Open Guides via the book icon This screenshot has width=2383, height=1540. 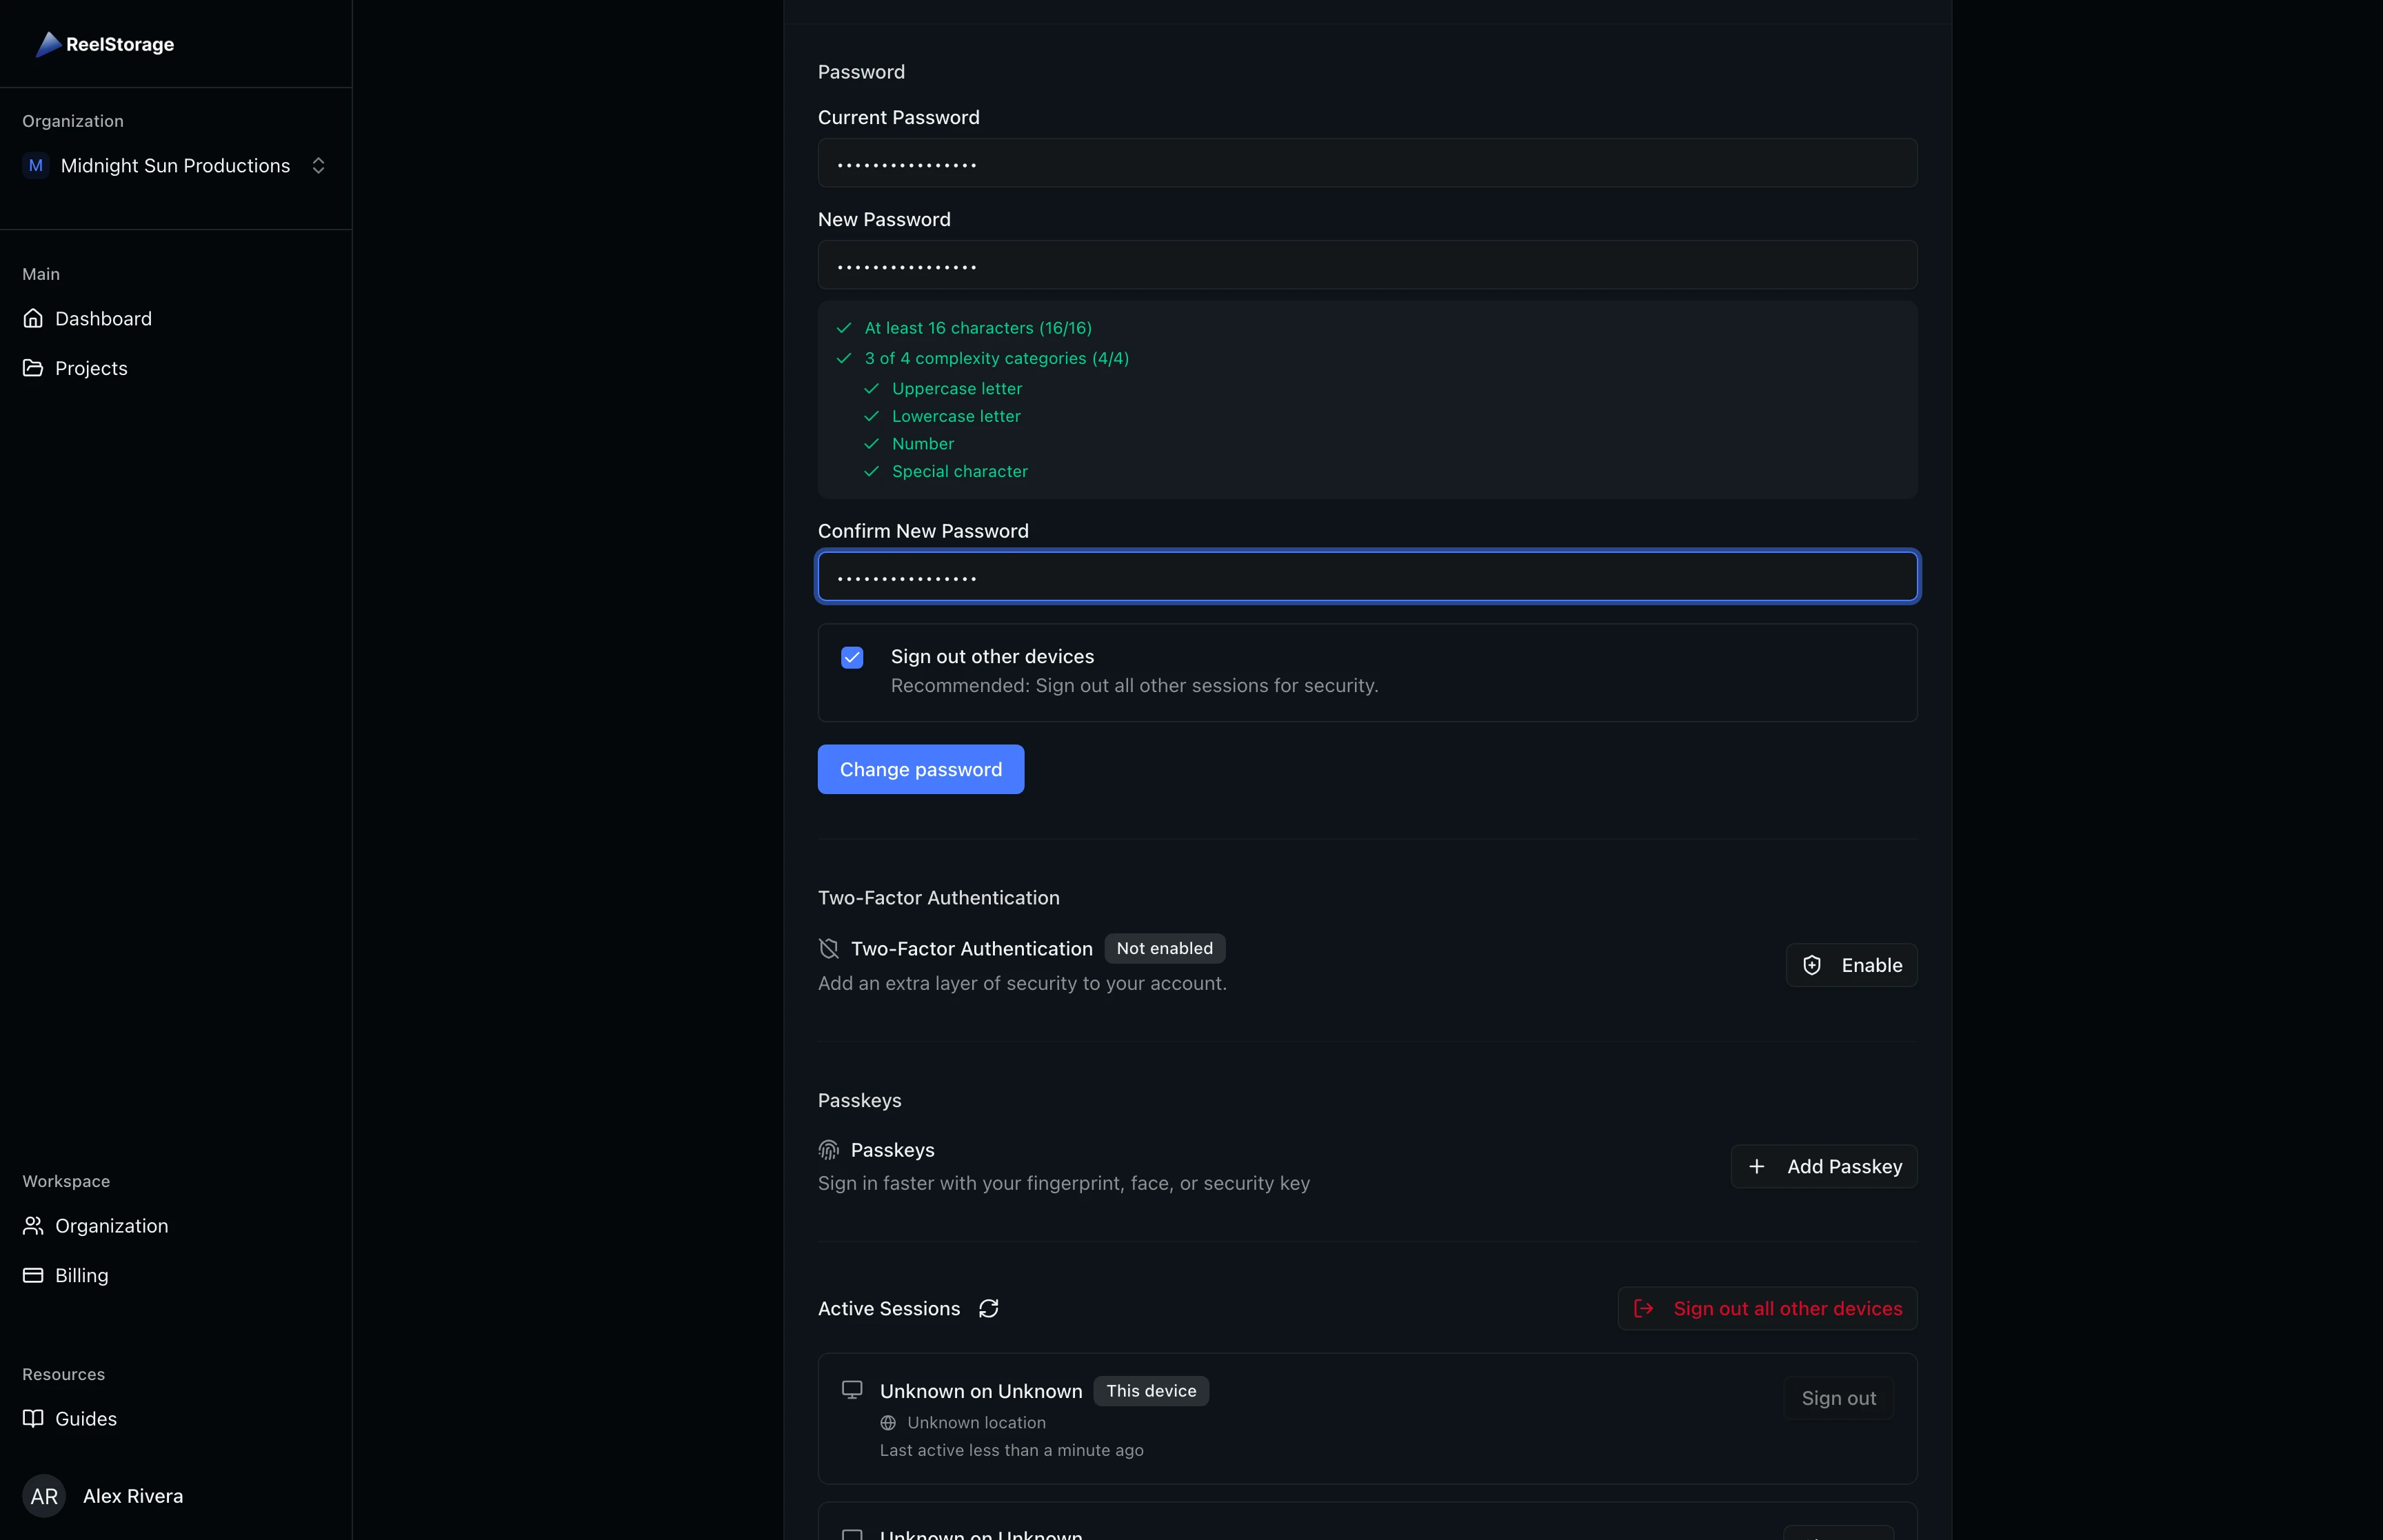pyautogui.click(x=33, y=1418)
